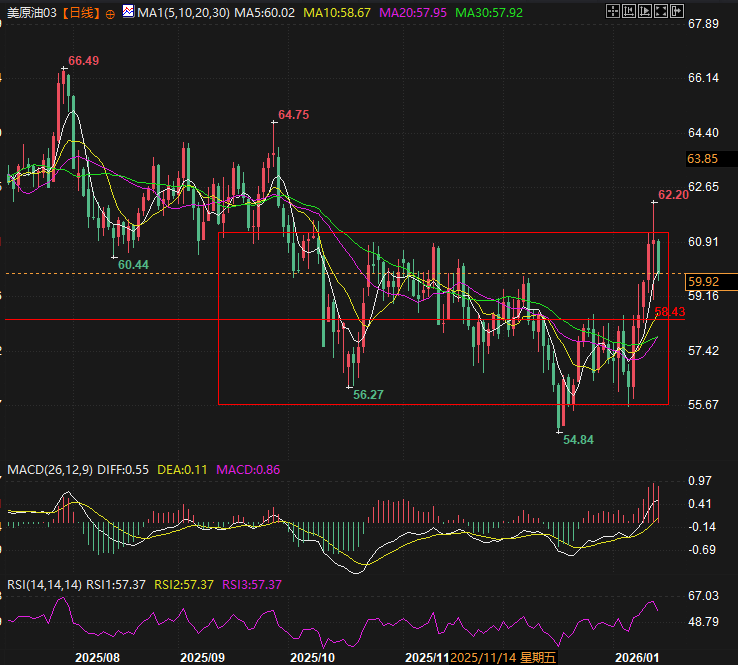This screenshot has height=665, width=738.
Task: Click the panel export arrow icon
Action: (x=677, y=11)
